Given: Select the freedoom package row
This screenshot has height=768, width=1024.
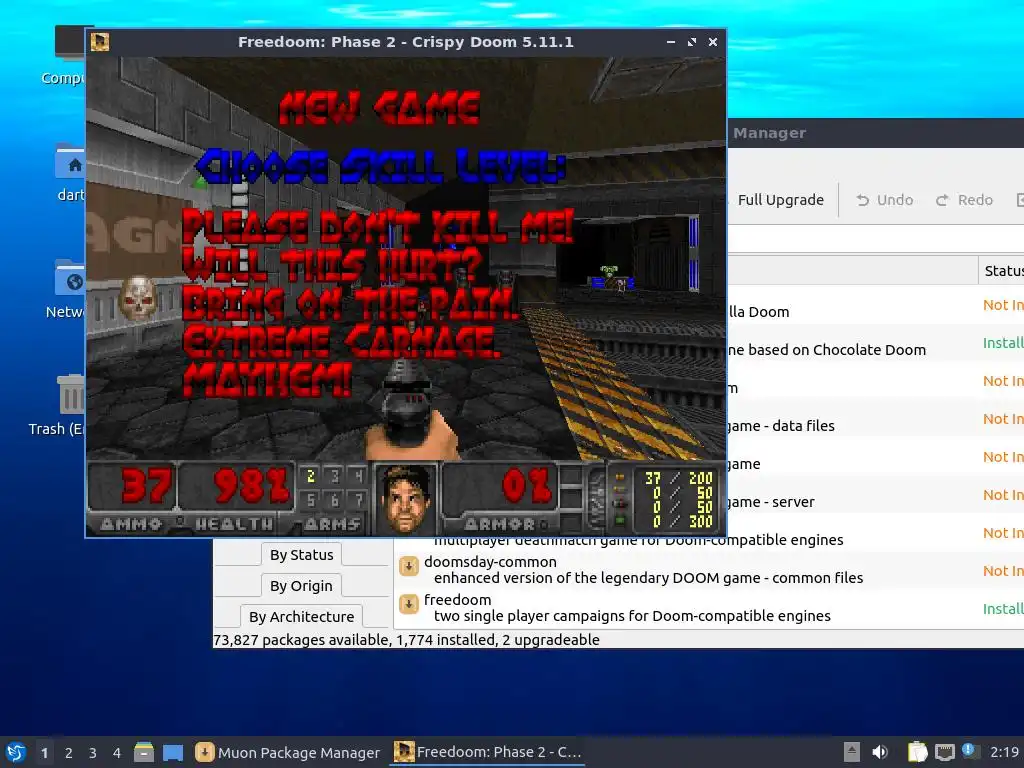Looking at the screenshot, I should [709, 608].
